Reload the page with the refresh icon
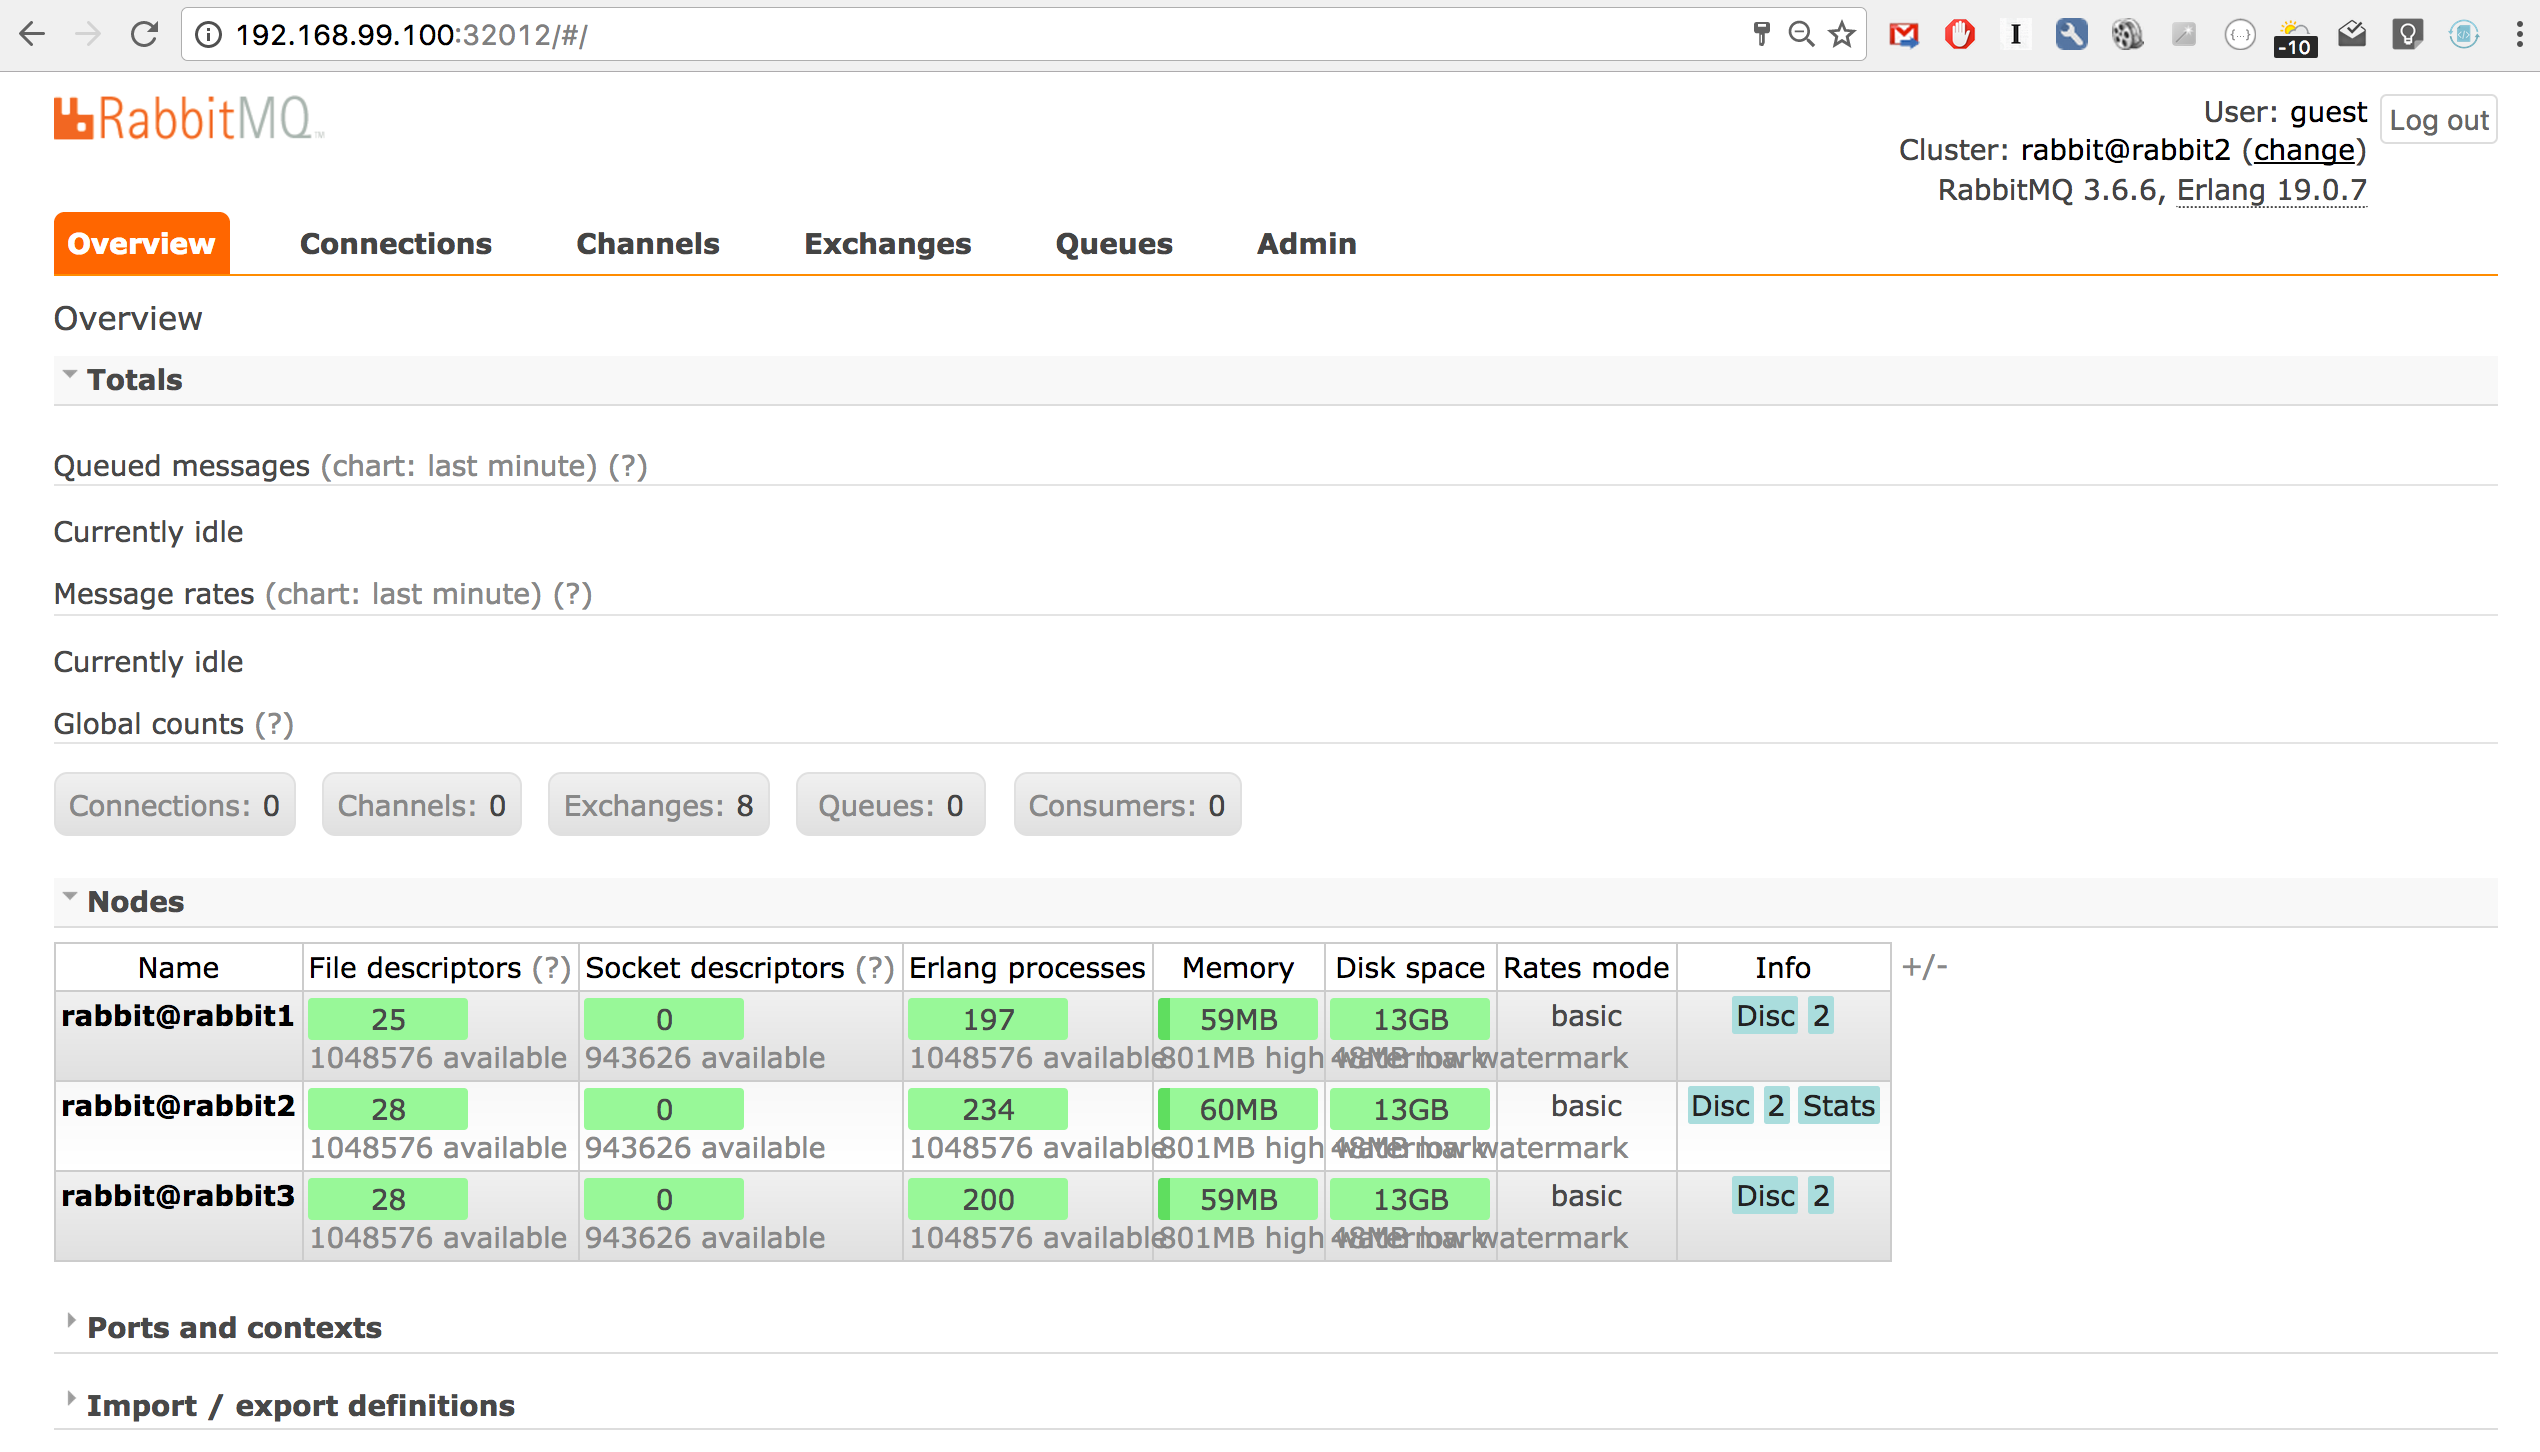 click(145, 35)
